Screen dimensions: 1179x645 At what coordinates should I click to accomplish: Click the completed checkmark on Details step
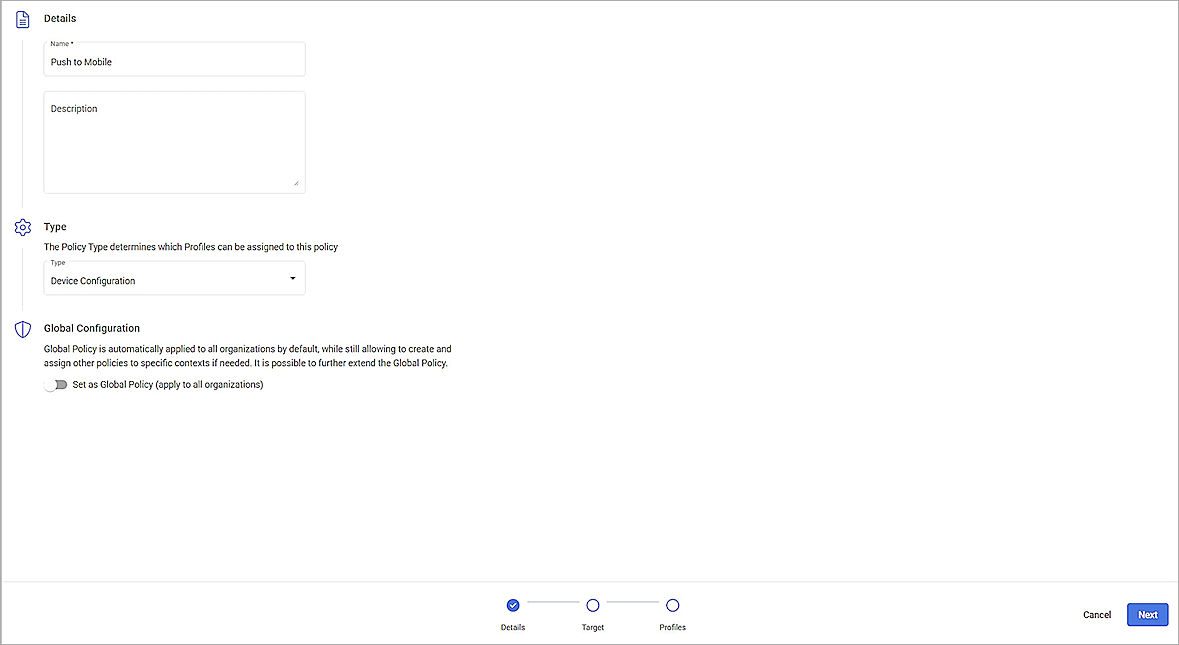[x=513, y=605]
